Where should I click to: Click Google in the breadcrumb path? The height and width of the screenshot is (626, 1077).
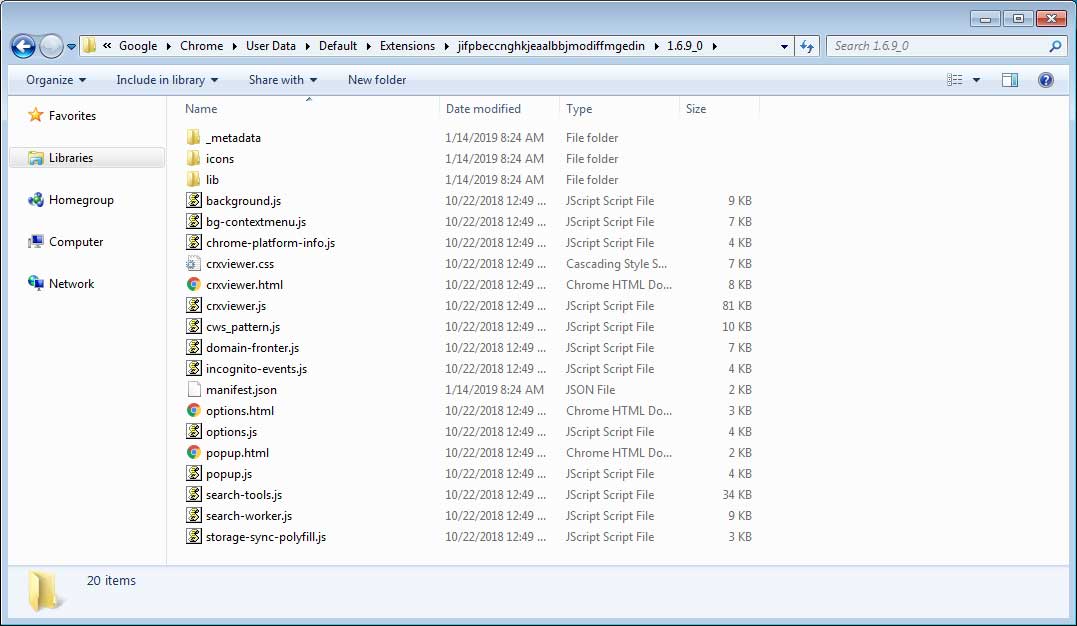point(138,46)
